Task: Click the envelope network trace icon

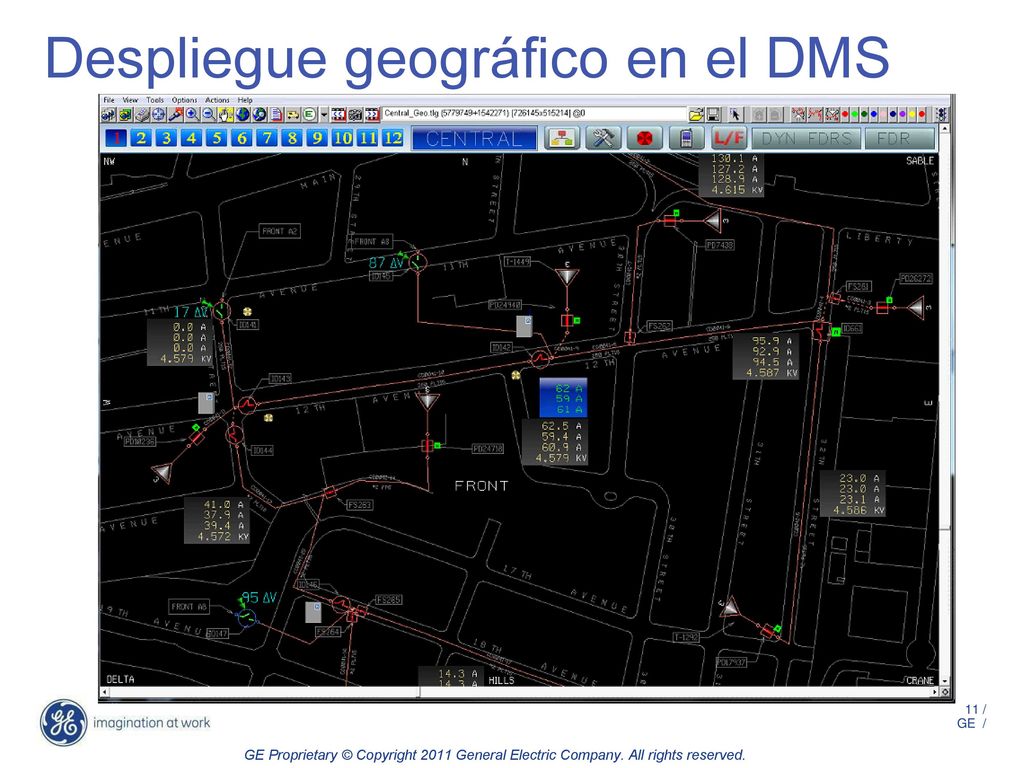Action: (831, 115)
